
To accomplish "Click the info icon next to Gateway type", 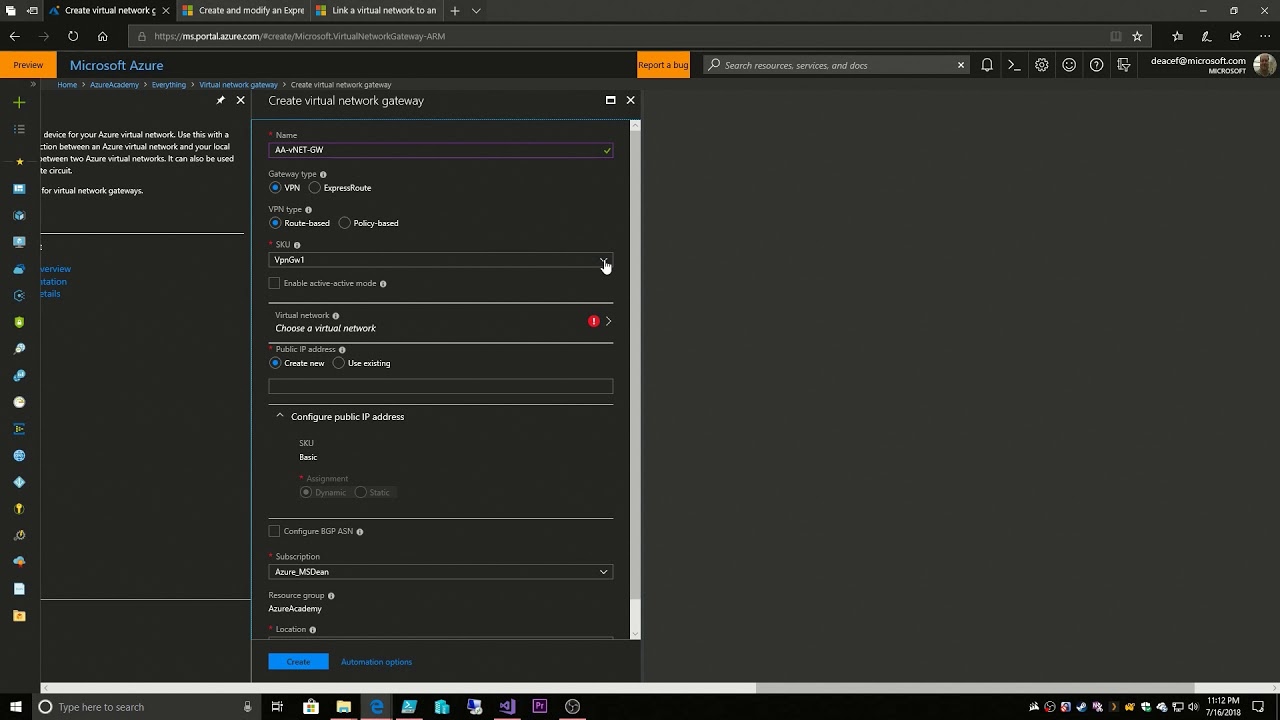I will (x=323, y=174).
